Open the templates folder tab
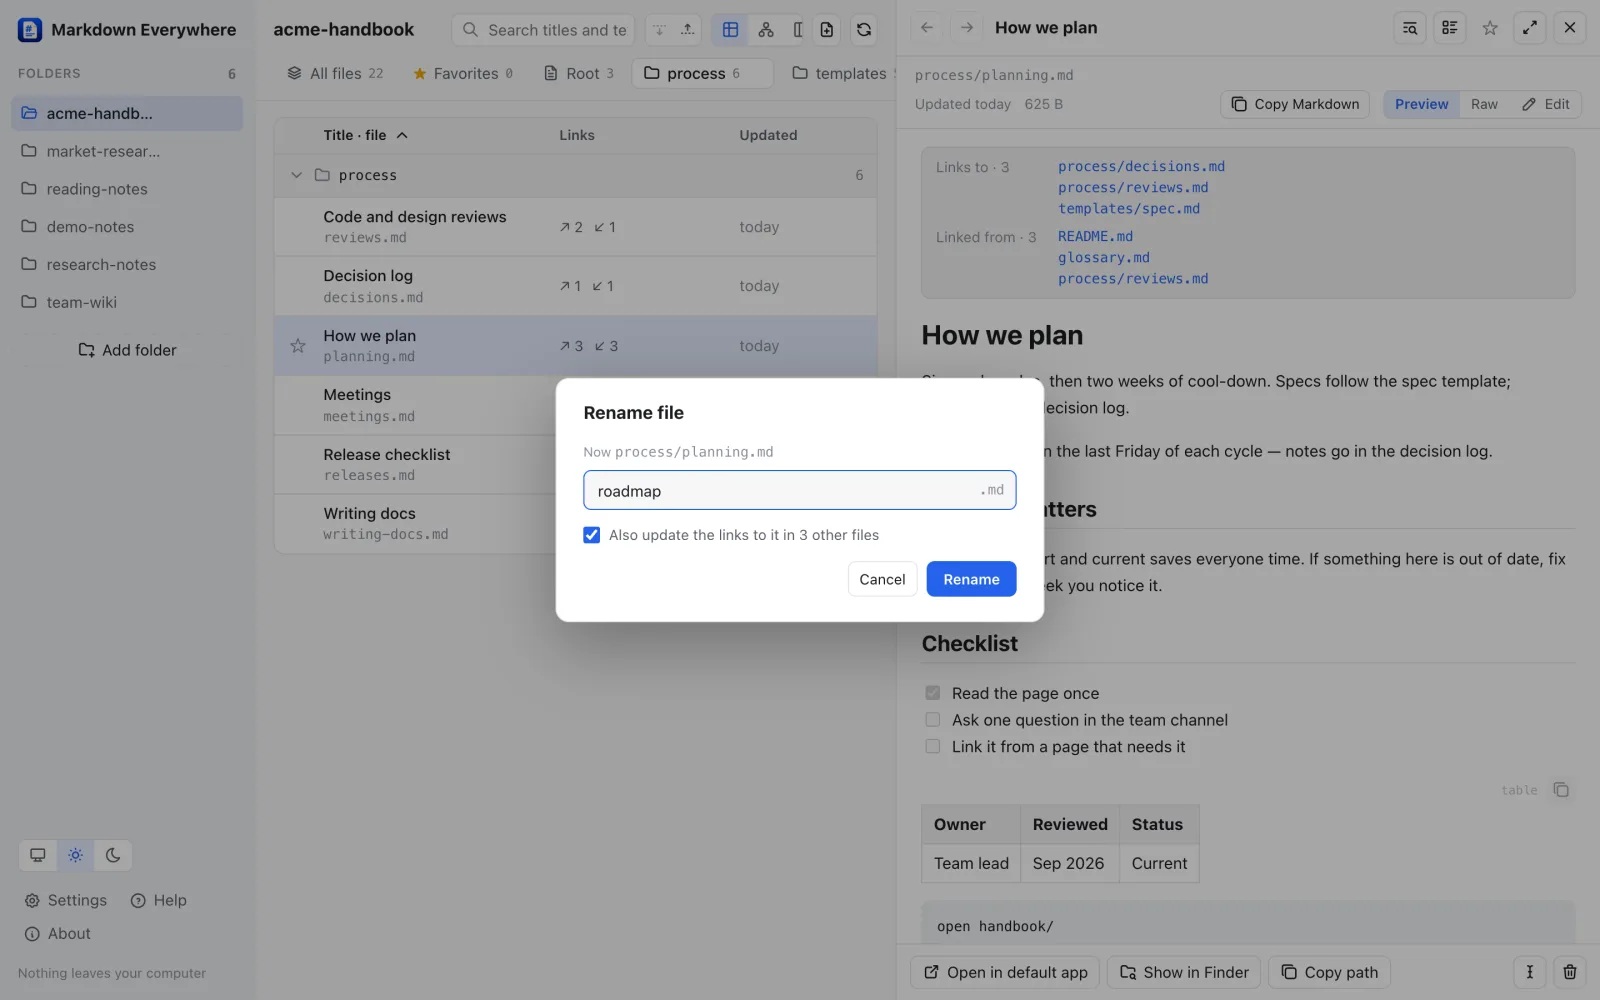 840,73
